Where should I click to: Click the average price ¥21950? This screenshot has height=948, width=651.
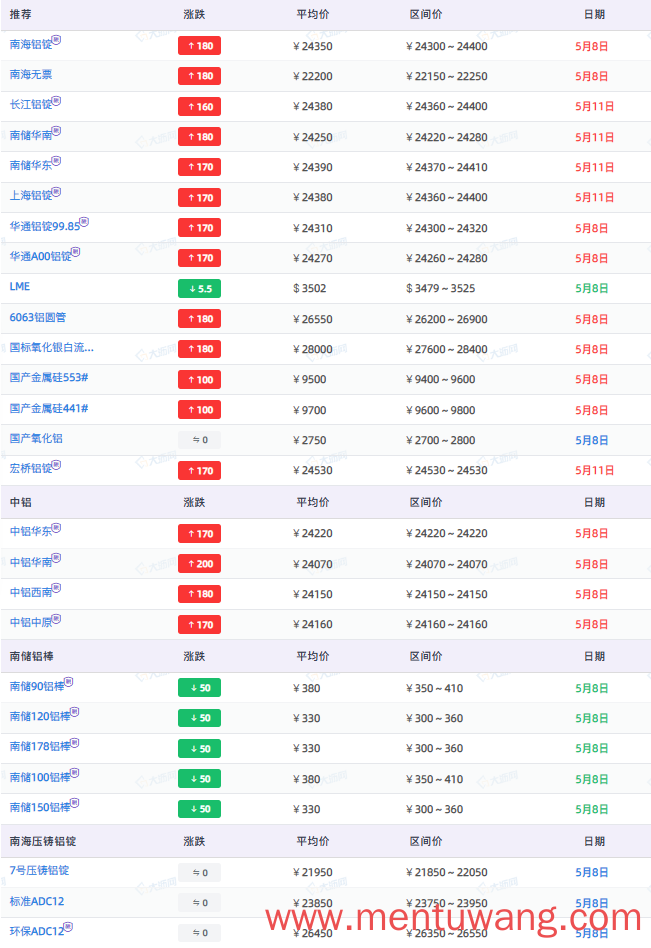point(313,872)
